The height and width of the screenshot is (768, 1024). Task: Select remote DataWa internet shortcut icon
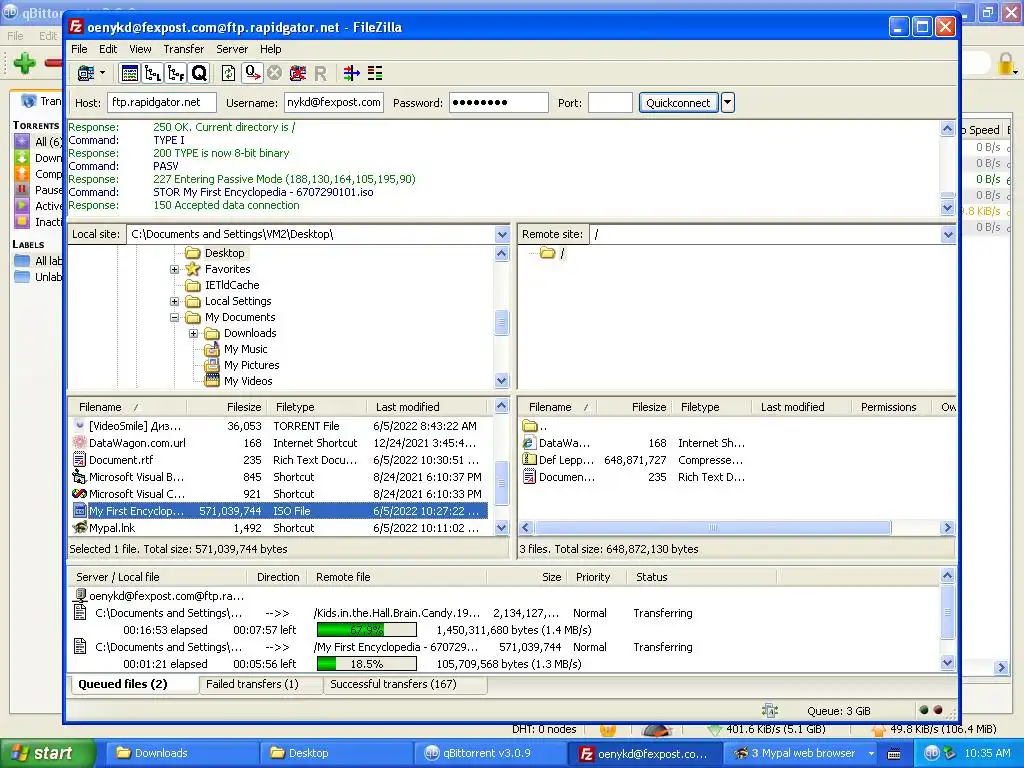click(x=530, y=443)
